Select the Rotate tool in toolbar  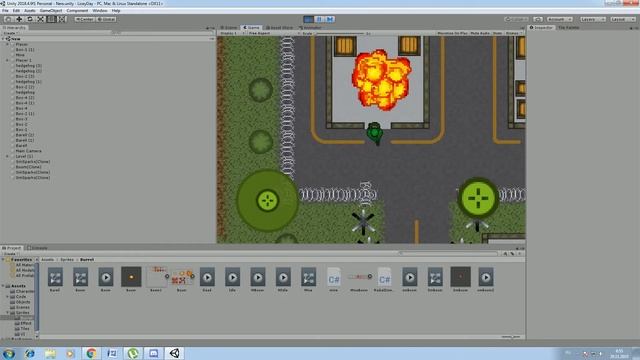coord(30,19)
